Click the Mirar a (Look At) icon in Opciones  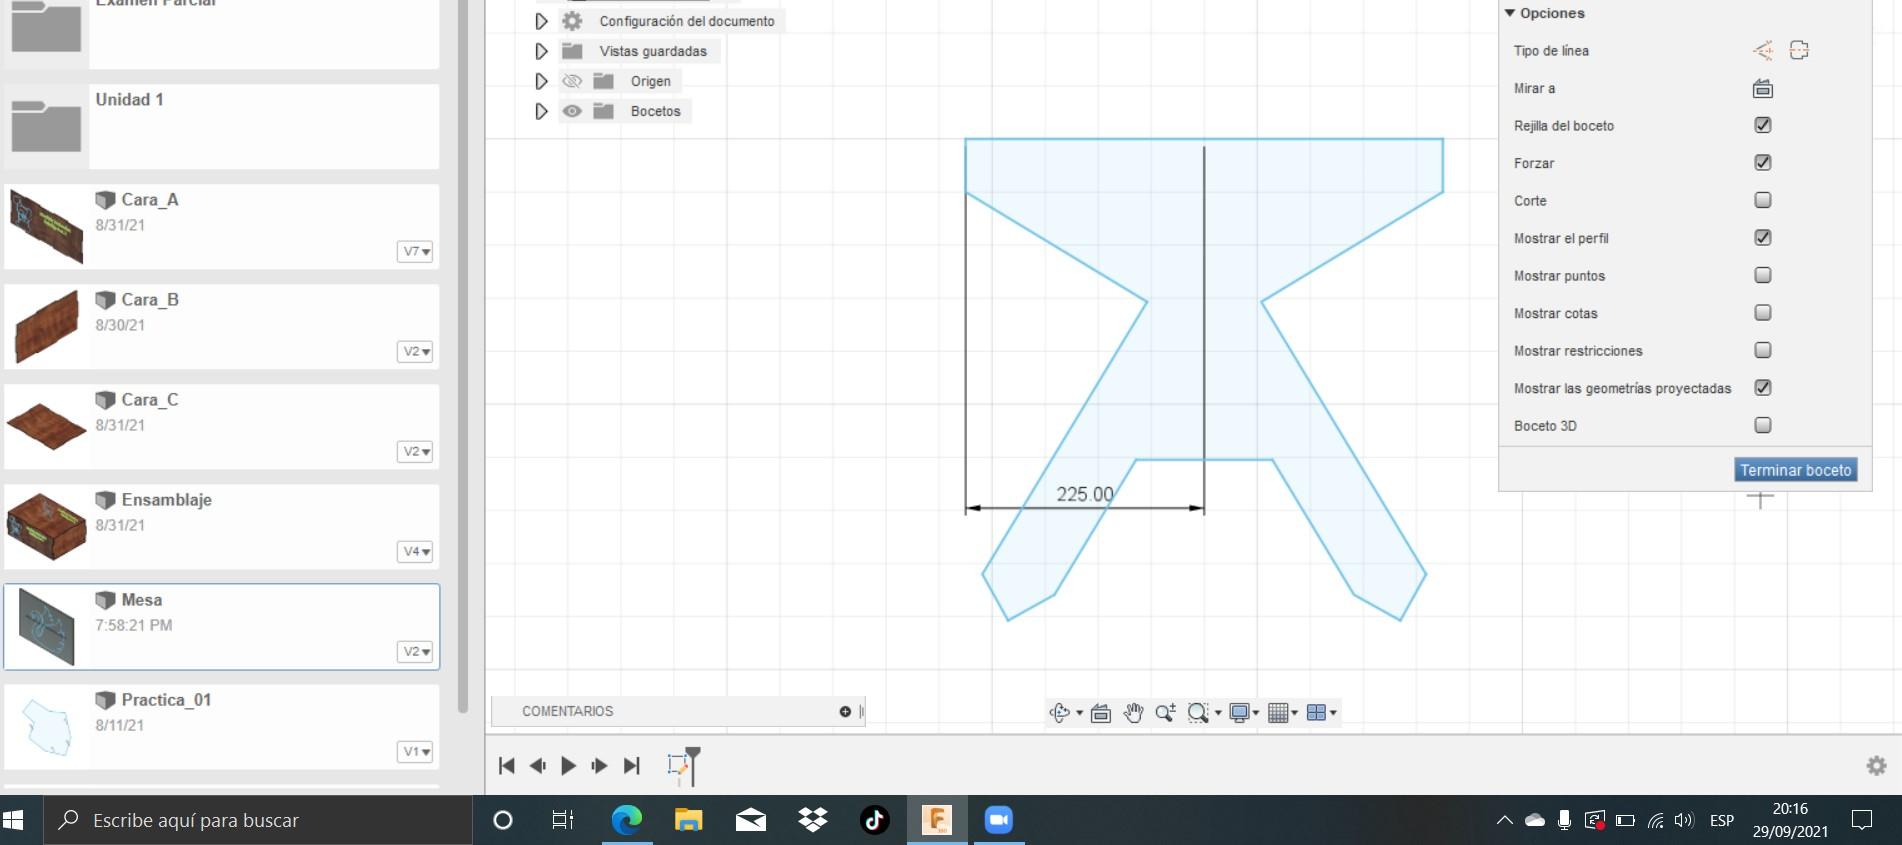pos(1763,89)
